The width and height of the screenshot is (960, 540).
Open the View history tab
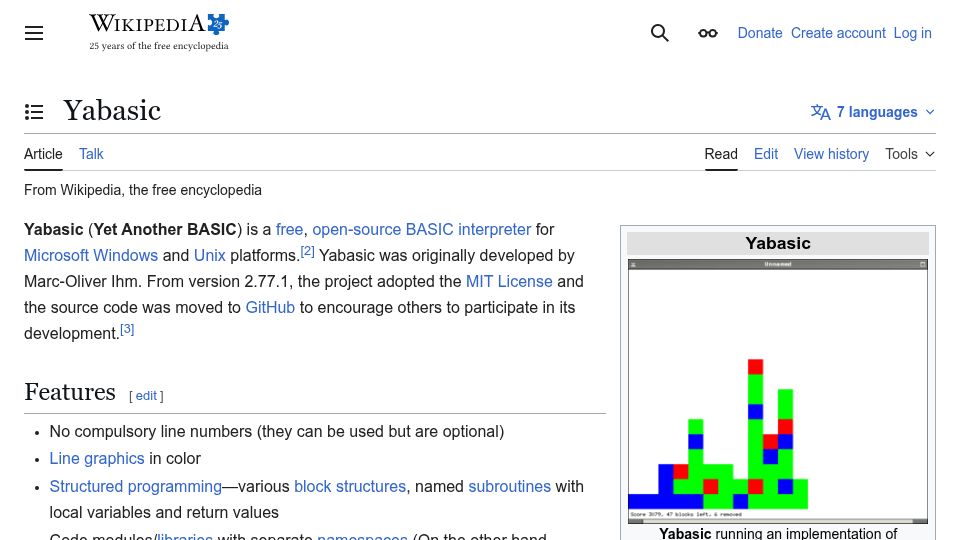(x=831, y=154)
